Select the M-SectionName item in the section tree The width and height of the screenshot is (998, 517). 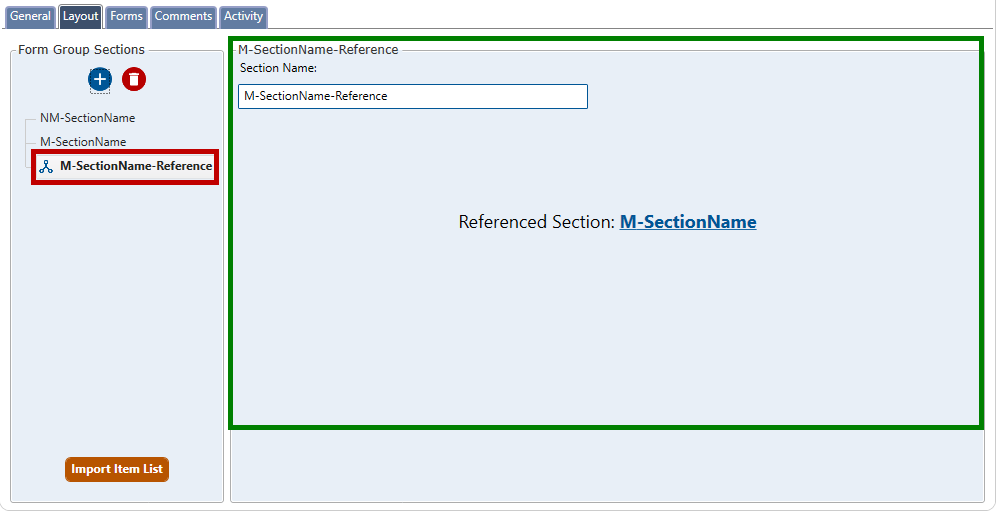click(83, 142)
